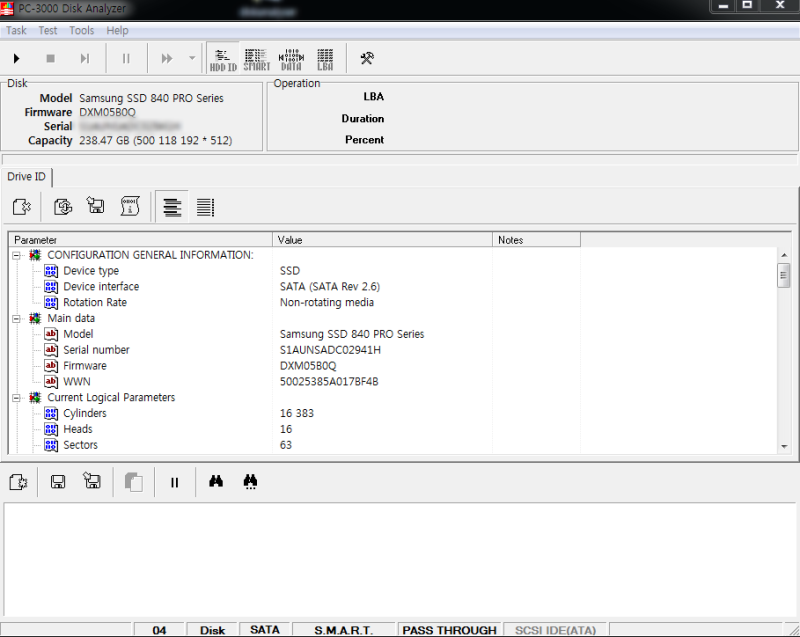Click the log save floppy icon

(58, 482)
